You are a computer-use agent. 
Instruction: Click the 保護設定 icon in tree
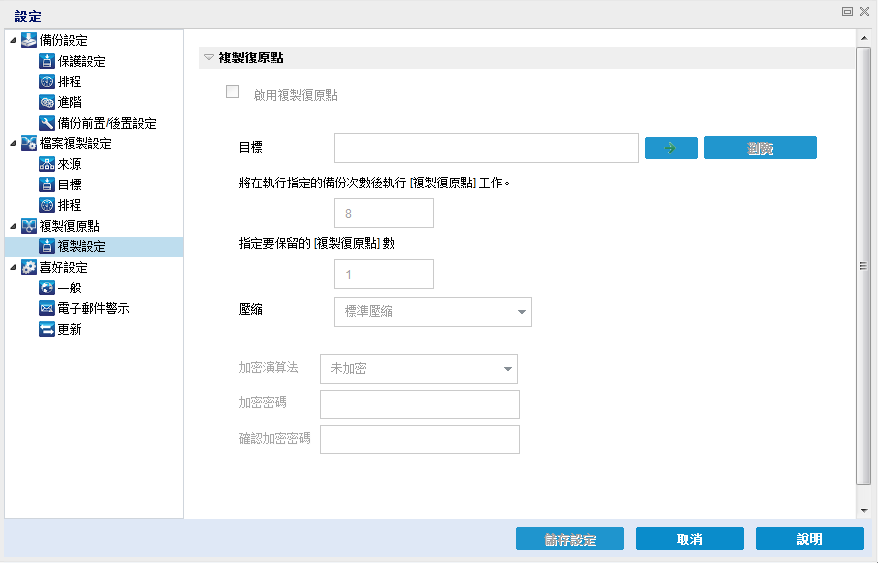46,61
